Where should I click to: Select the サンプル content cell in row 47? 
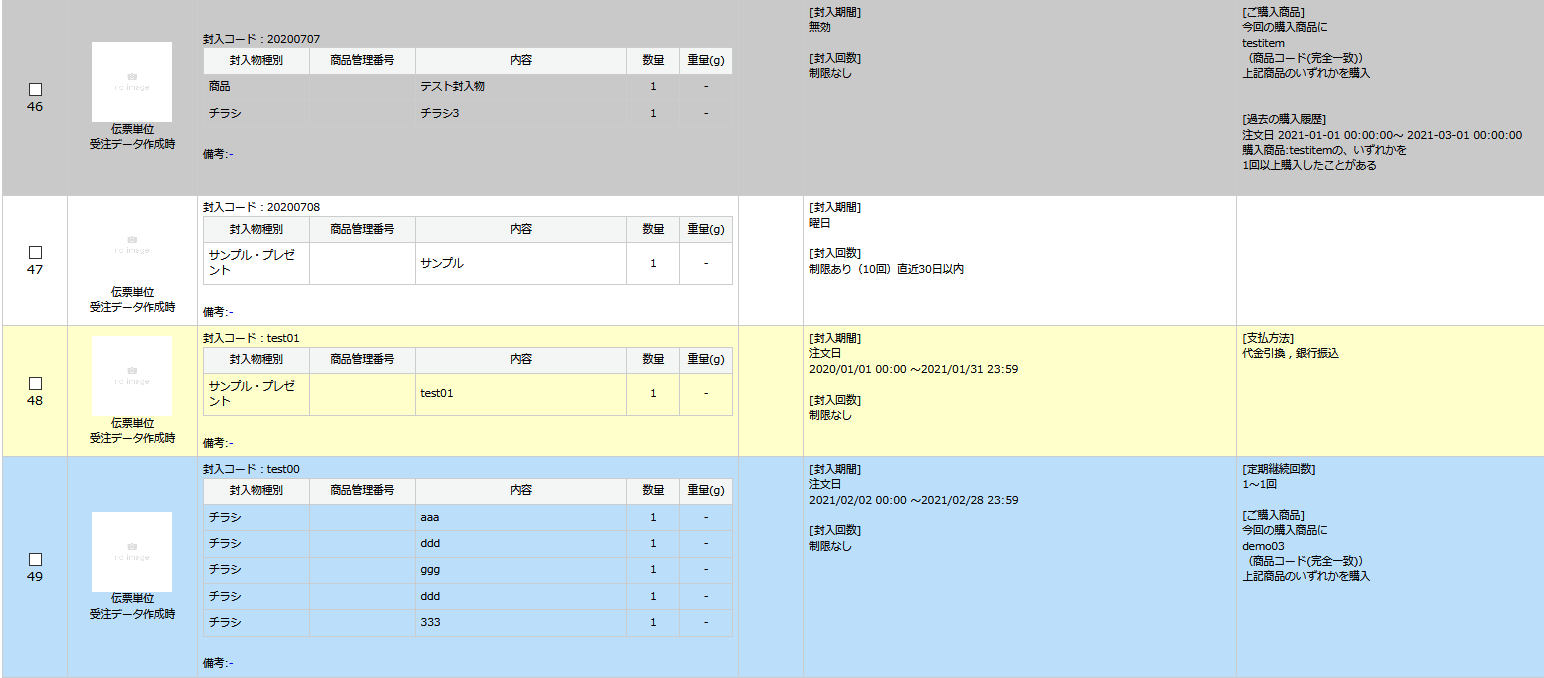point(441,263)
